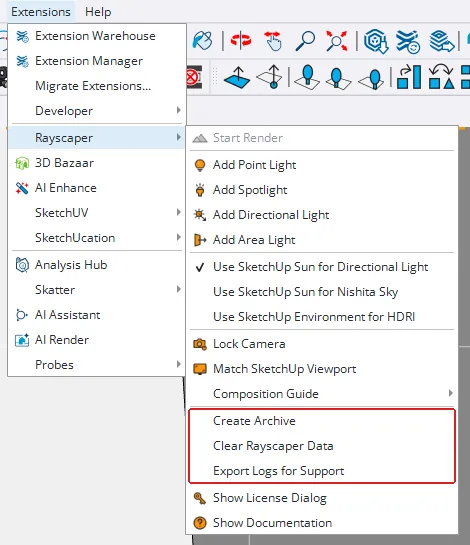Click the third blue pin-on-plane icon
Screen dimensions: 470x545
click(371, 79)
